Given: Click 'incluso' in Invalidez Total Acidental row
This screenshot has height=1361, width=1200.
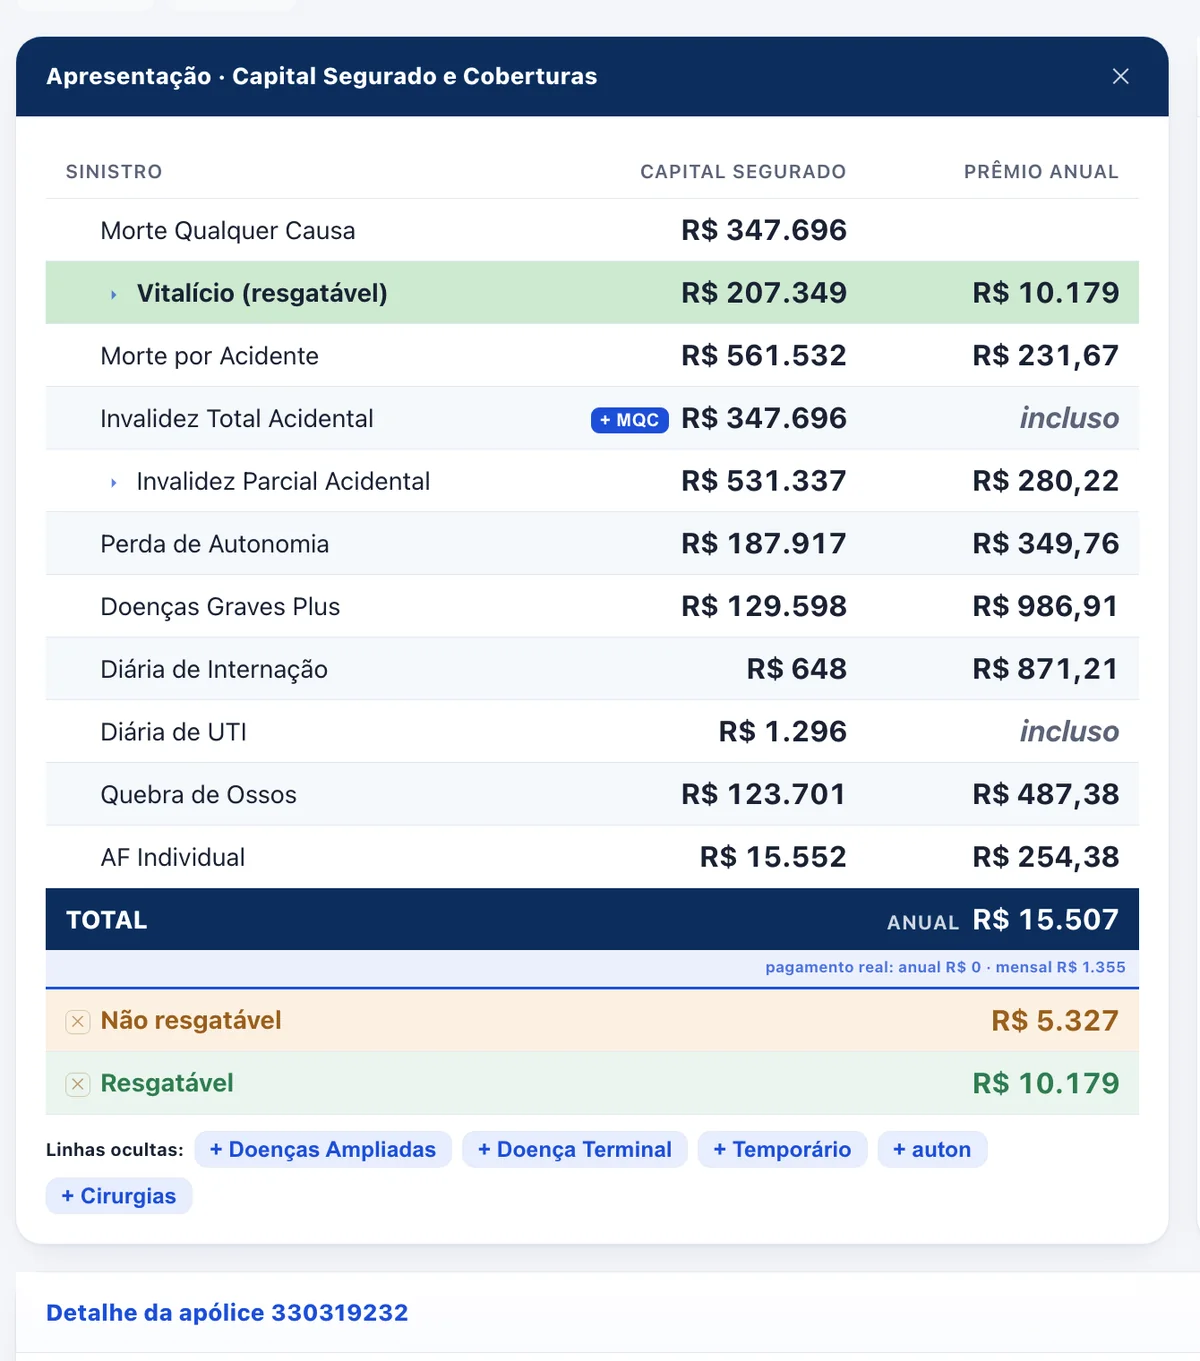Looking at the screenshot, I should 1069,419.
